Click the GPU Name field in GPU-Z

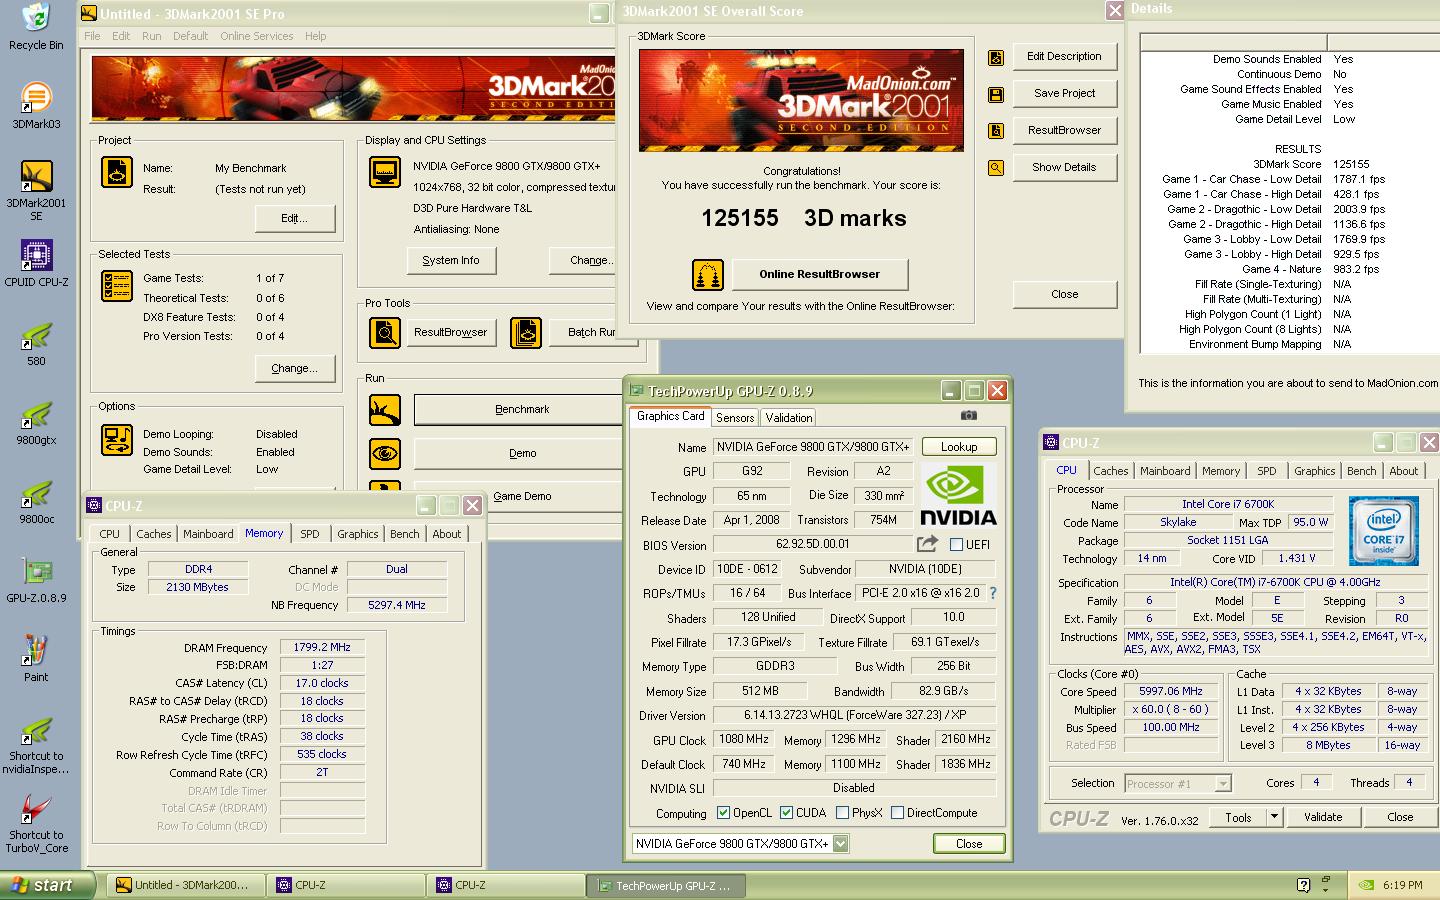[x=813, y=447]
